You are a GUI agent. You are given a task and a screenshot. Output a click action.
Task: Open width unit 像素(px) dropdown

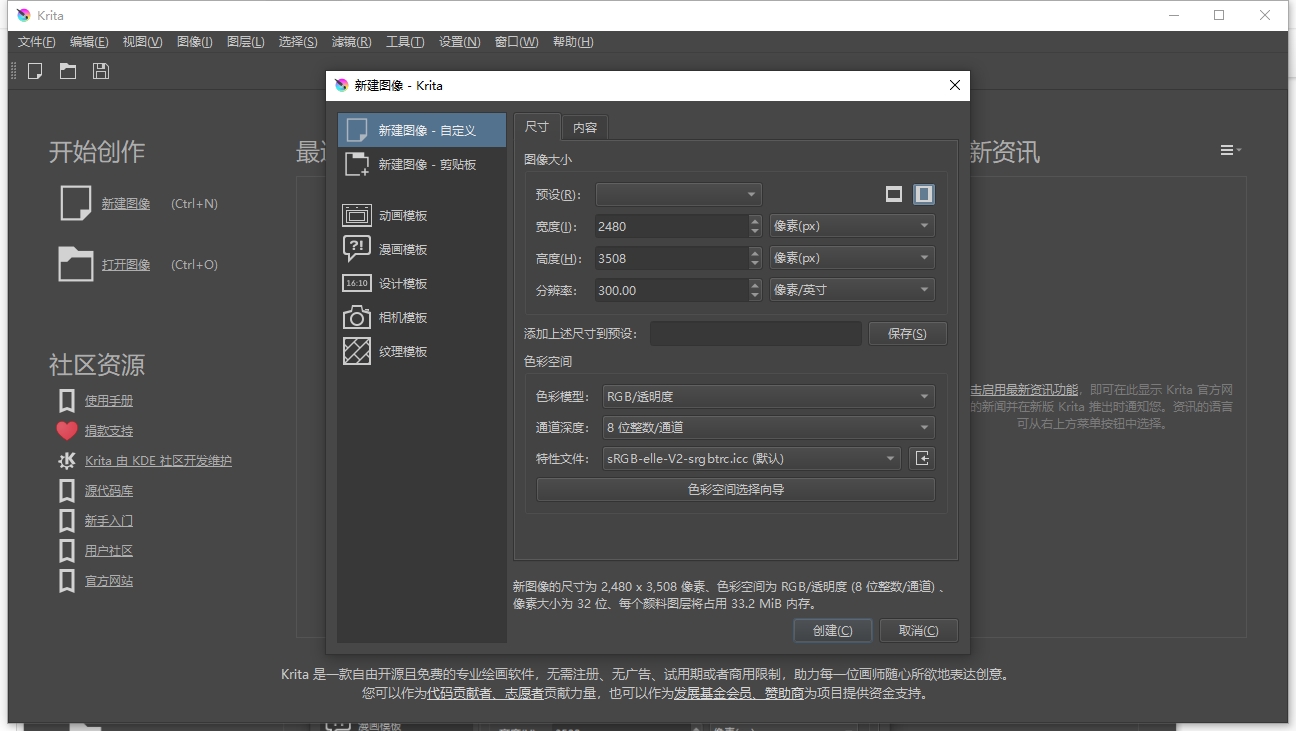(852, 226)
